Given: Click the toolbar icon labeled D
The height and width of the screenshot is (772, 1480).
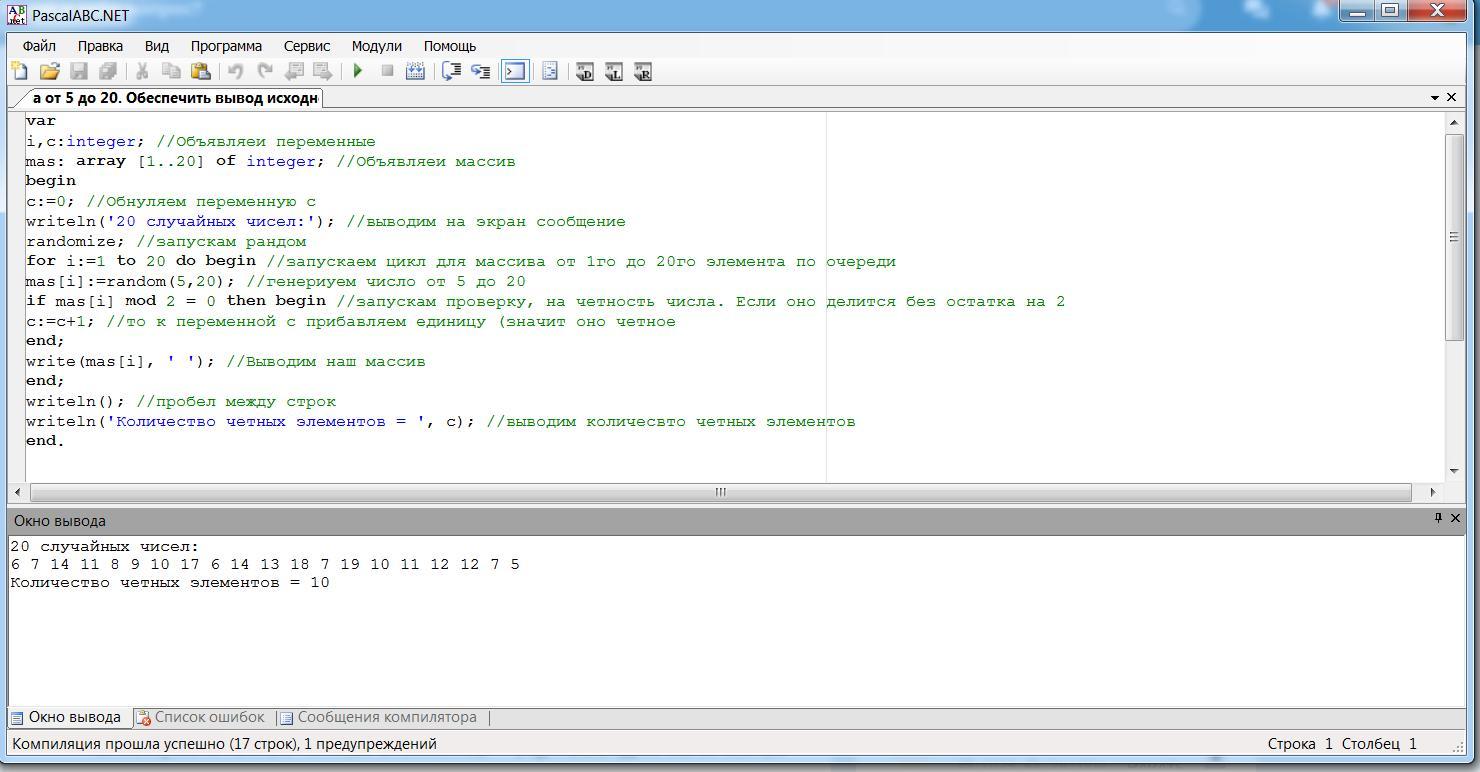Looking at the screenshot, I should 585,71.
